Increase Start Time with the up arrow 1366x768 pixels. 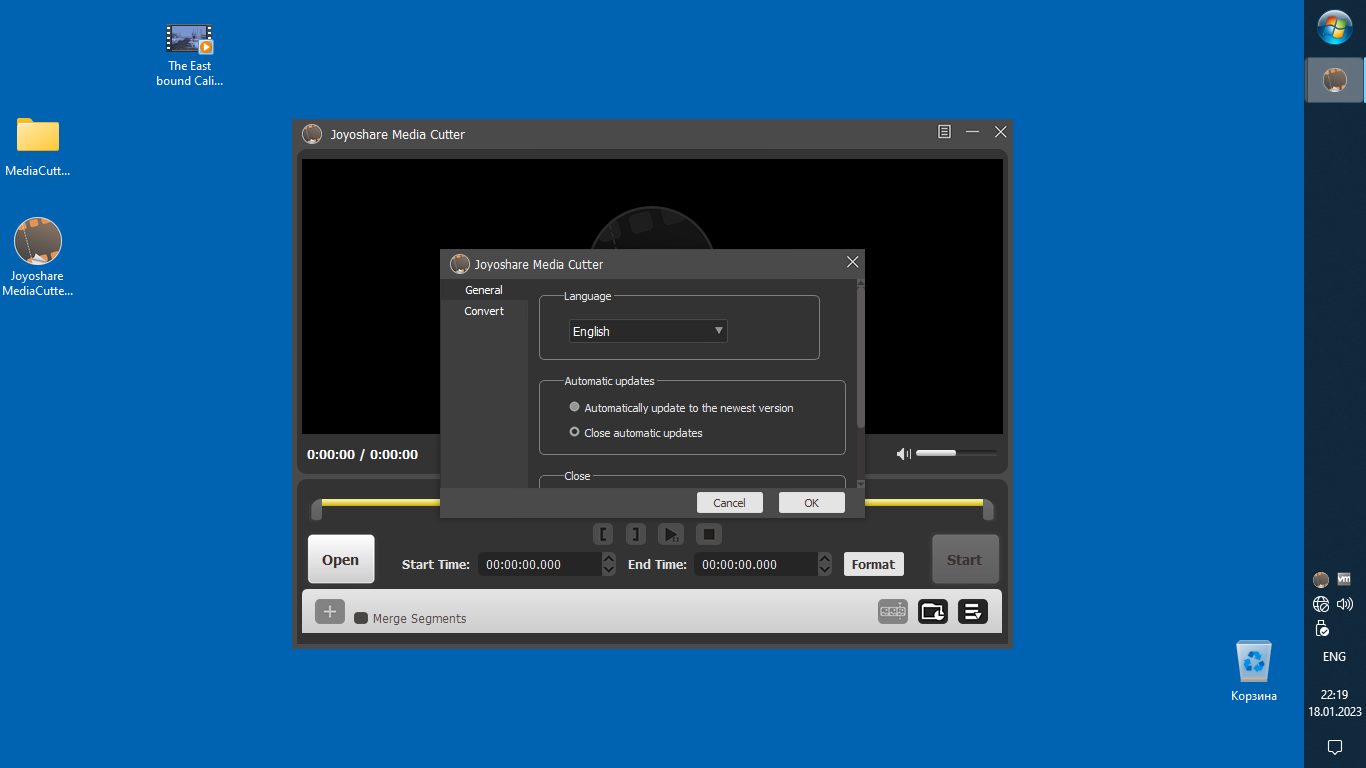point(609,558)
